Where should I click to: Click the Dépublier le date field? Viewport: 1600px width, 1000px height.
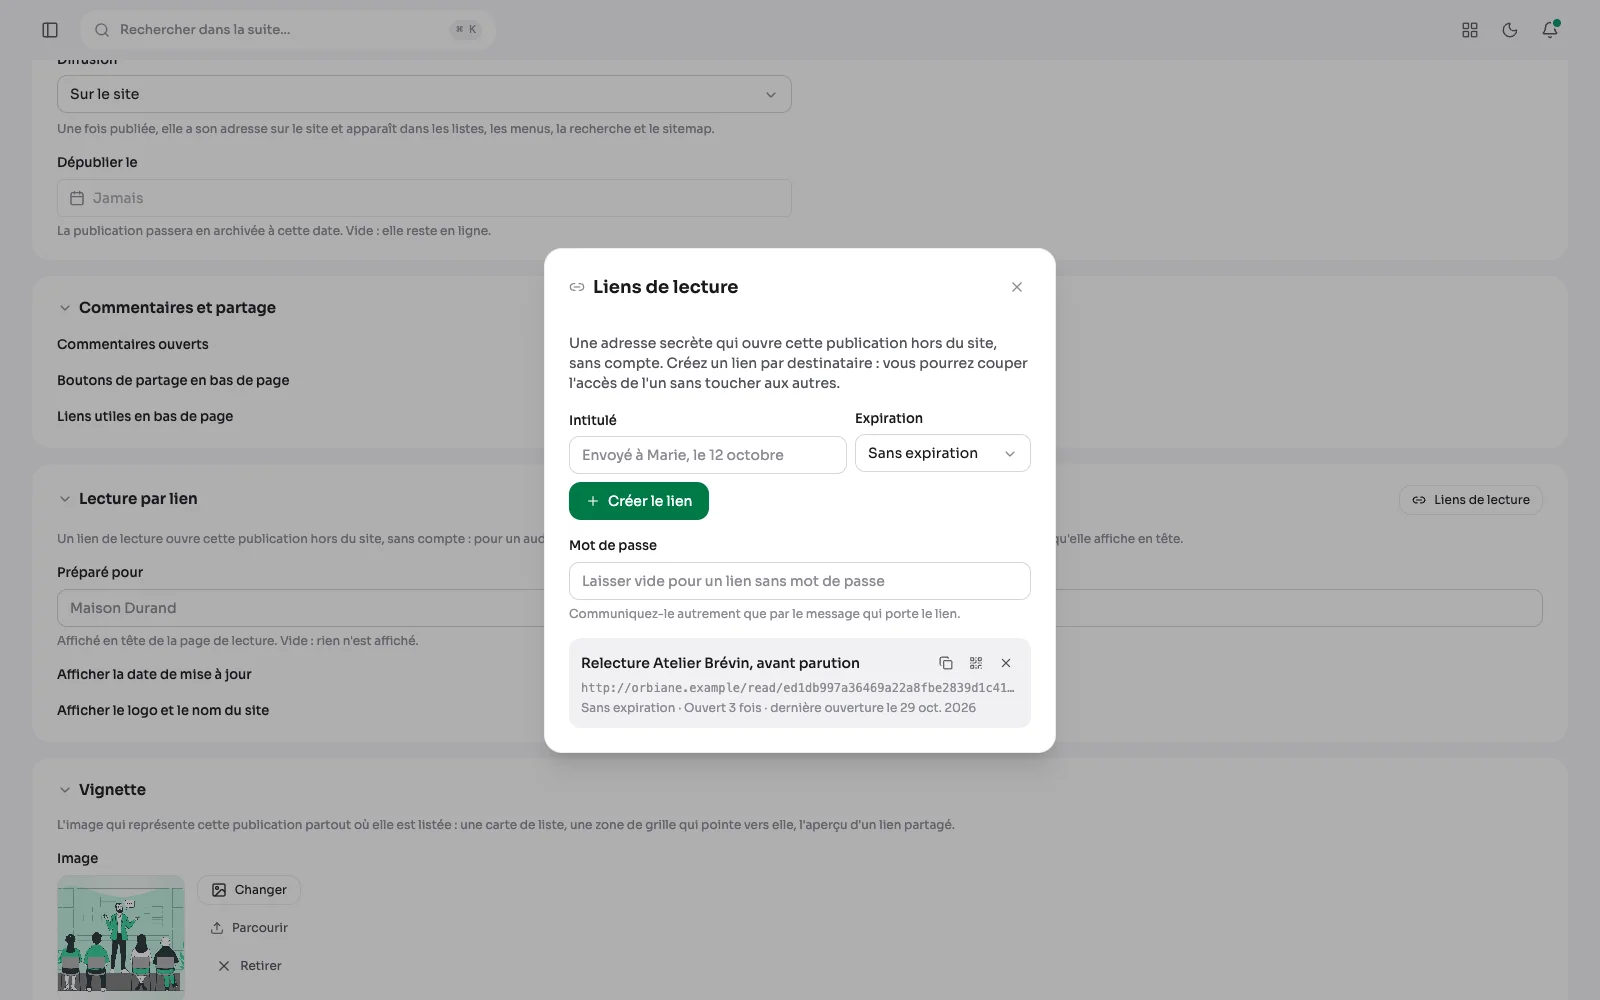coord(424,198)
